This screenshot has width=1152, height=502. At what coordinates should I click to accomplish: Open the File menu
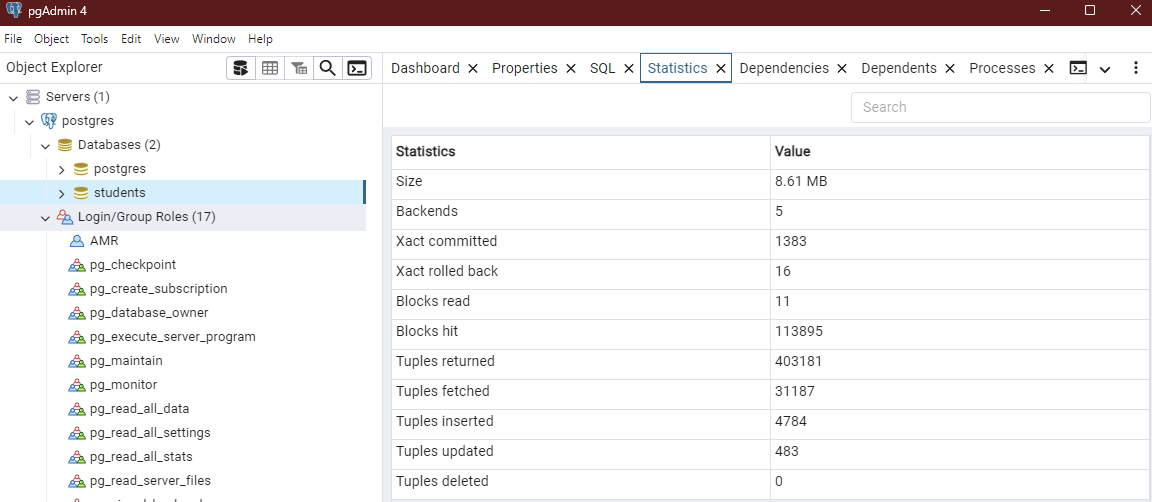click(x=13, y=39)
